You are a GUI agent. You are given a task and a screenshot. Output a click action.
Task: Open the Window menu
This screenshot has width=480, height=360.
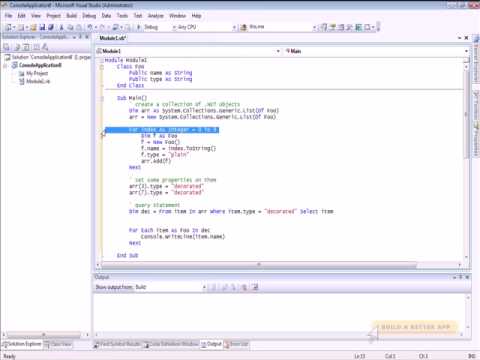click(178, 16)
